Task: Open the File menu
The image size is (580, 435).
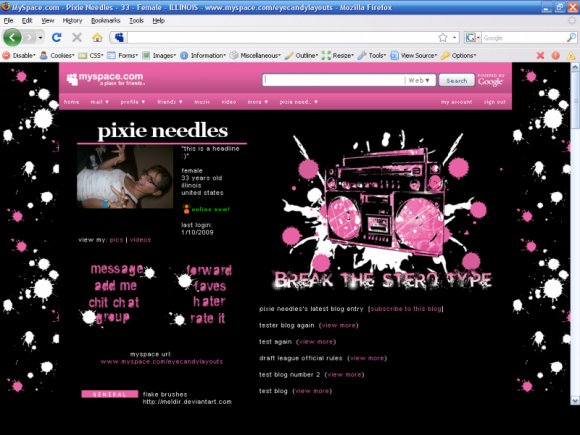Action: point(9,21)
